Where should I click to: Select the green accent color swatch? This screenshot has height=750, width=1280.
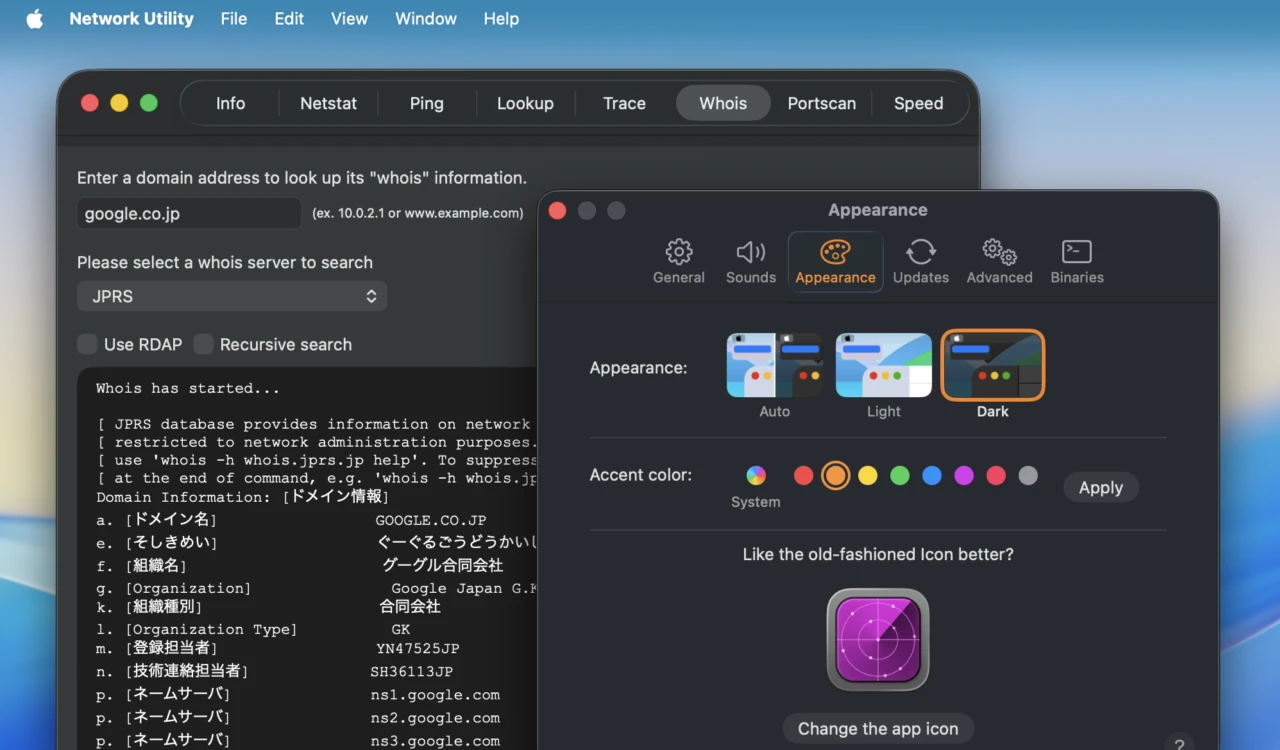click(899, 475)
